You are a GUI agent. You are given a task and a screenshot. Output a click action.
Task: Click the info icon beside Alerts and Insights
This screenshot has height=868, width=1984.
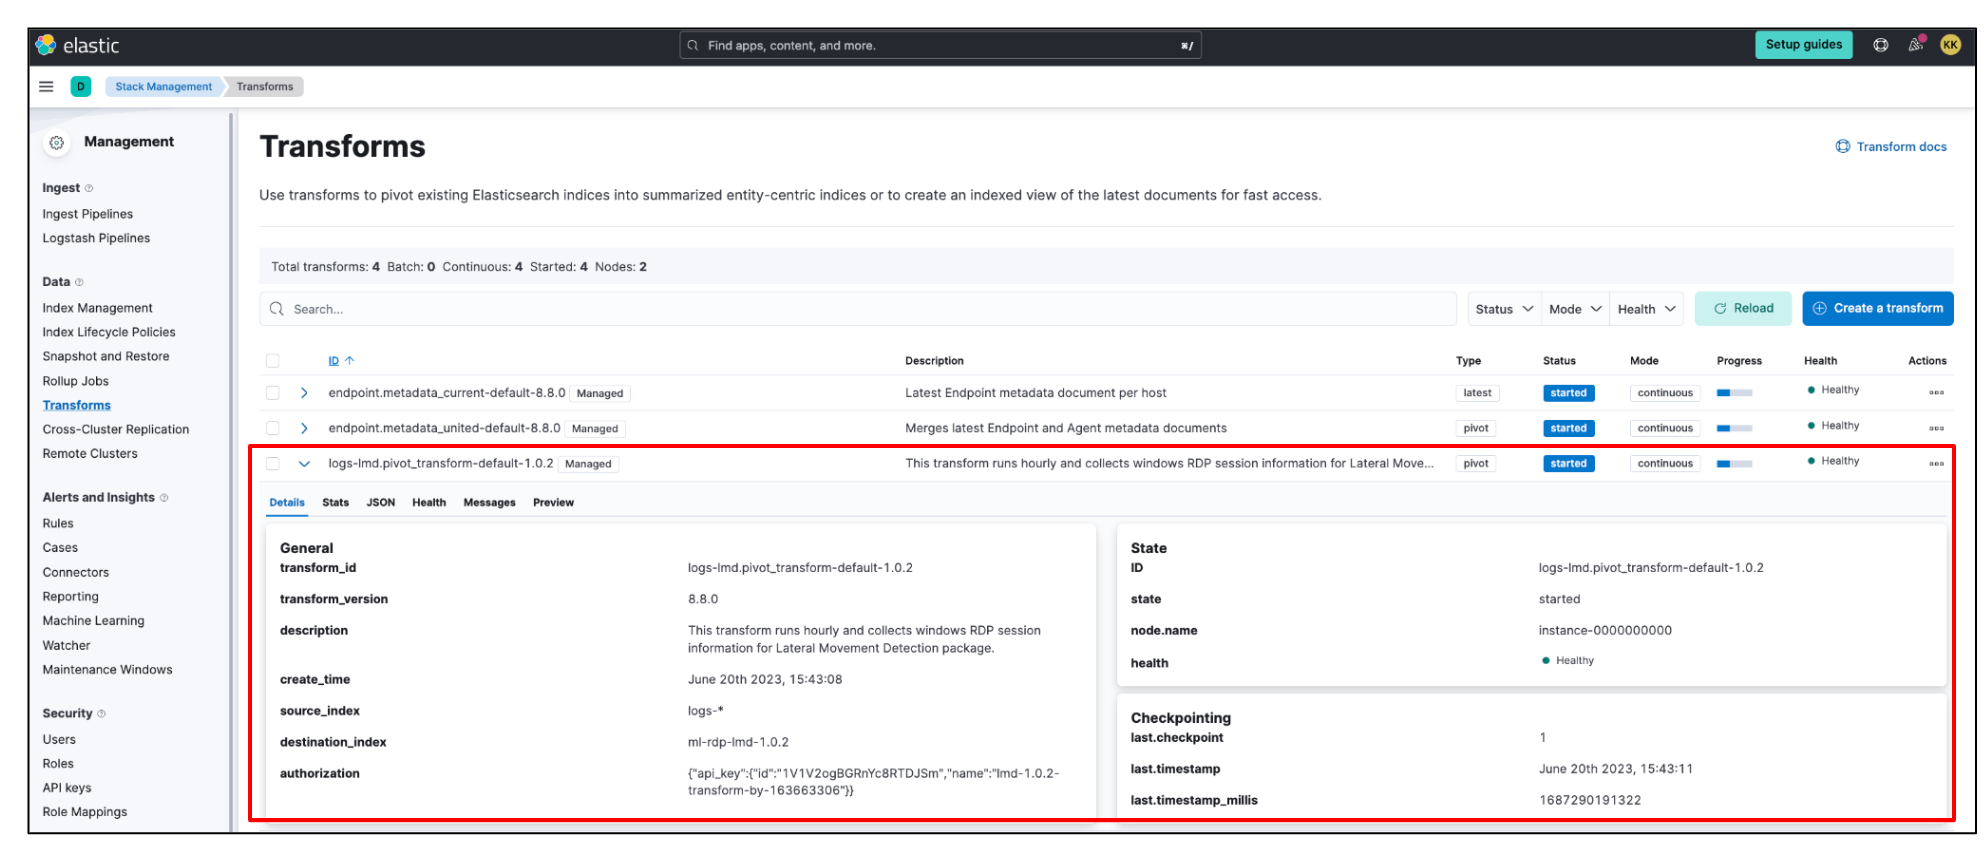point(164,498)
